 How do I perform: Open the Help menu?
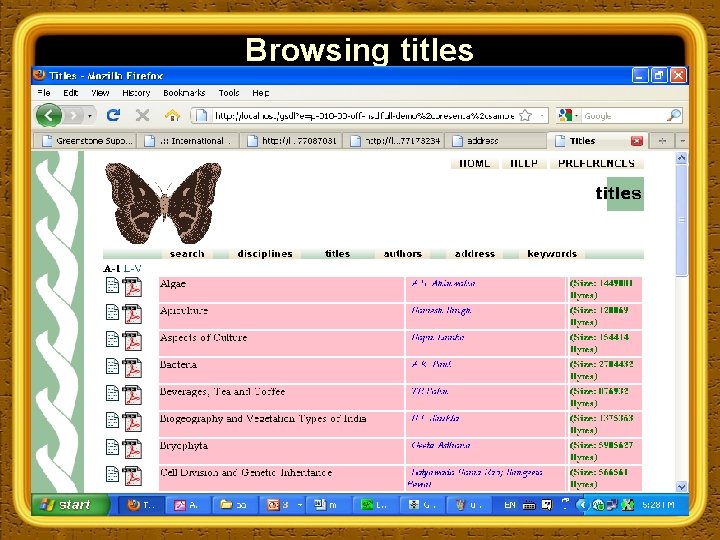(x=260, y=93)
